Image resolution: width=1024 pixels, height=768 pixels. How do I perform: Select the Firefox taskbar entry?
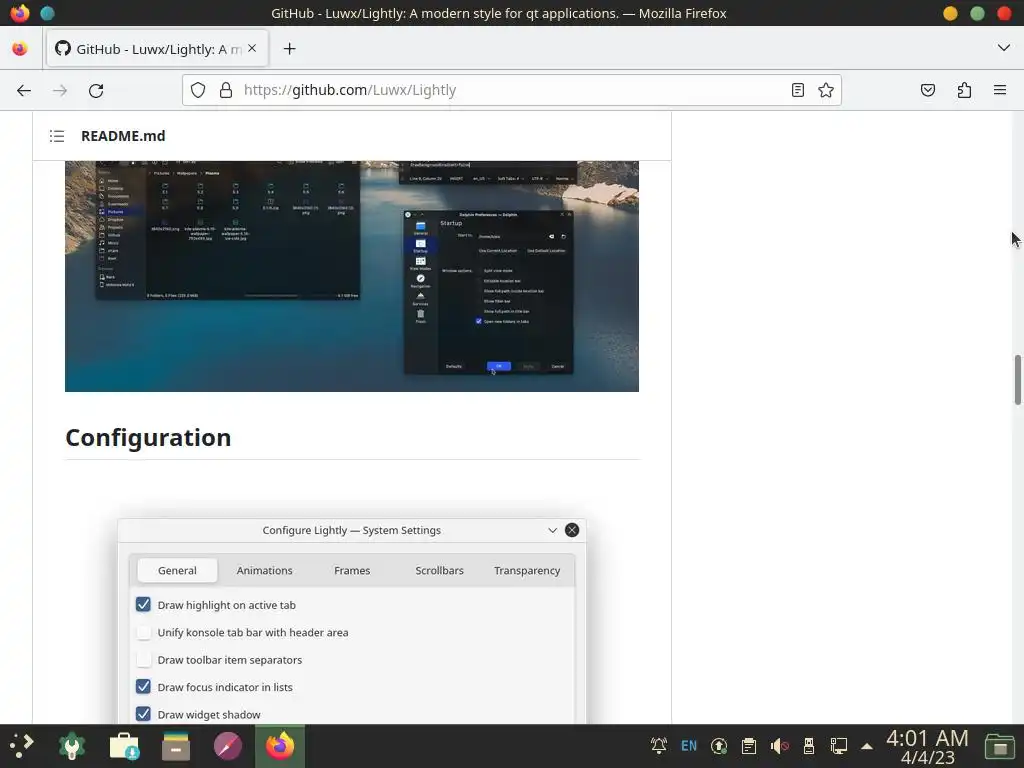click(280, 746)
